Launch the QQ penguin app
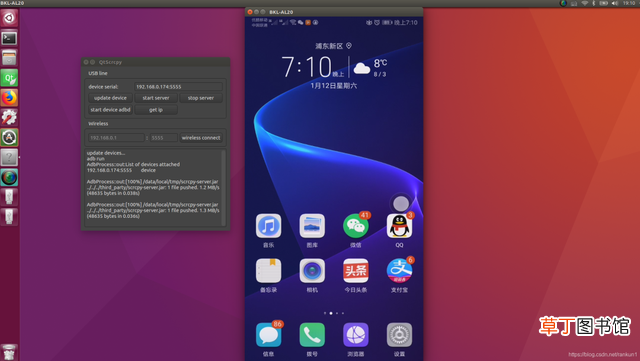 coord(399,225)
